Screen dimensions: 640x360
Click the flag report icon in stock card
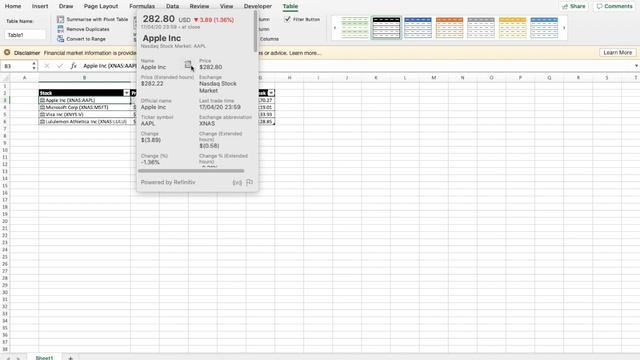249,182
